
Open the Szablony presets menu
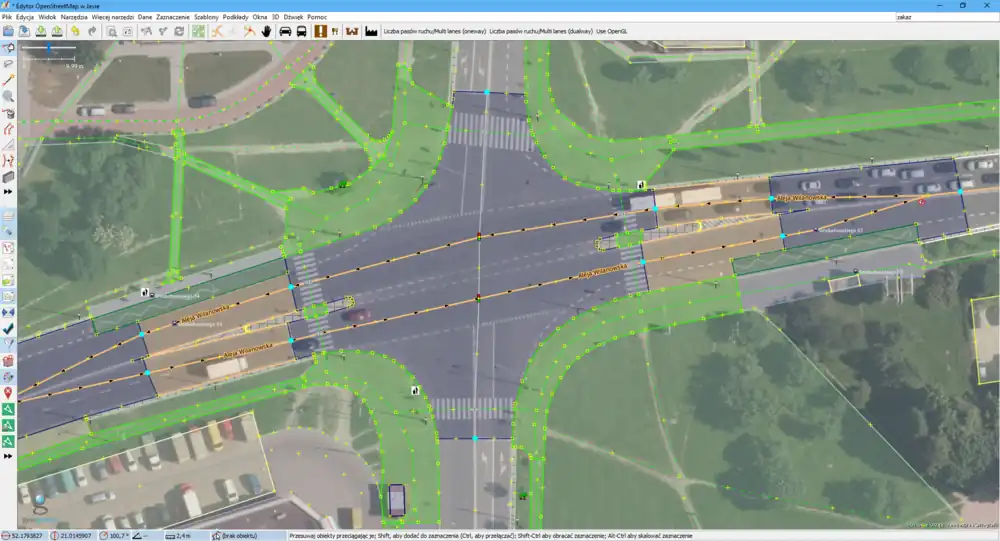click(206, 18)
